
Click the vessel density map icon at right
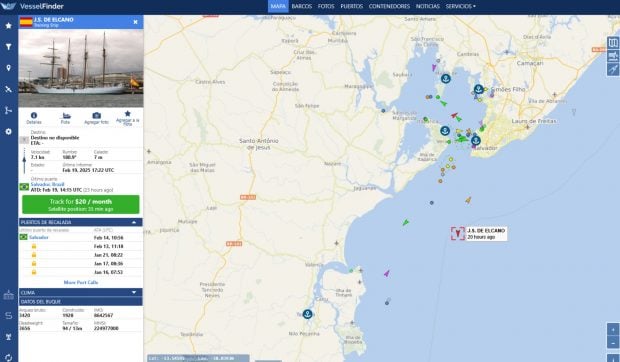(613, 56)
